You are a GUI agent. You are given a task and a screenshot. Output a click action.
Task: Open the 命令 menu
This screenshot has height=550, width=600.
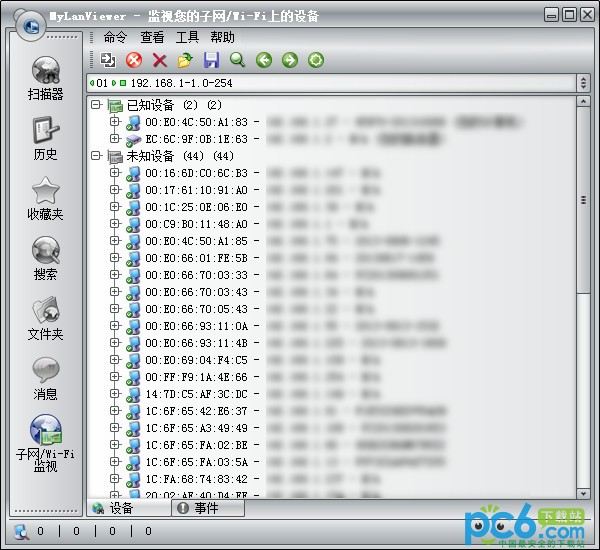[115, 37]
